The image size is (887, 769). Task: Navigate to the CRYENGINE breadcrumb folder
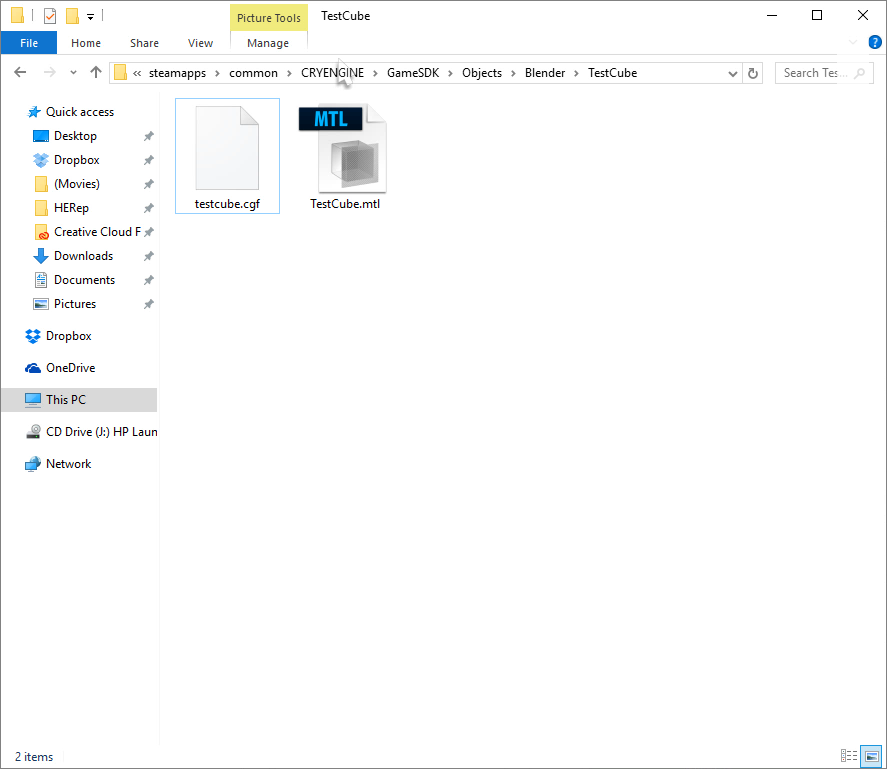point(332,73)
